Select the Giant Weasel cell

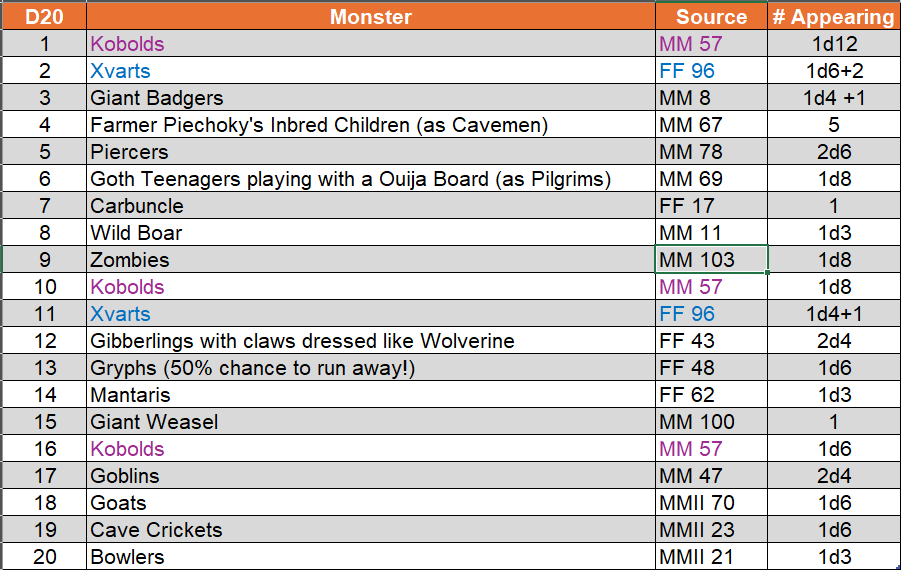coord(371,422)
